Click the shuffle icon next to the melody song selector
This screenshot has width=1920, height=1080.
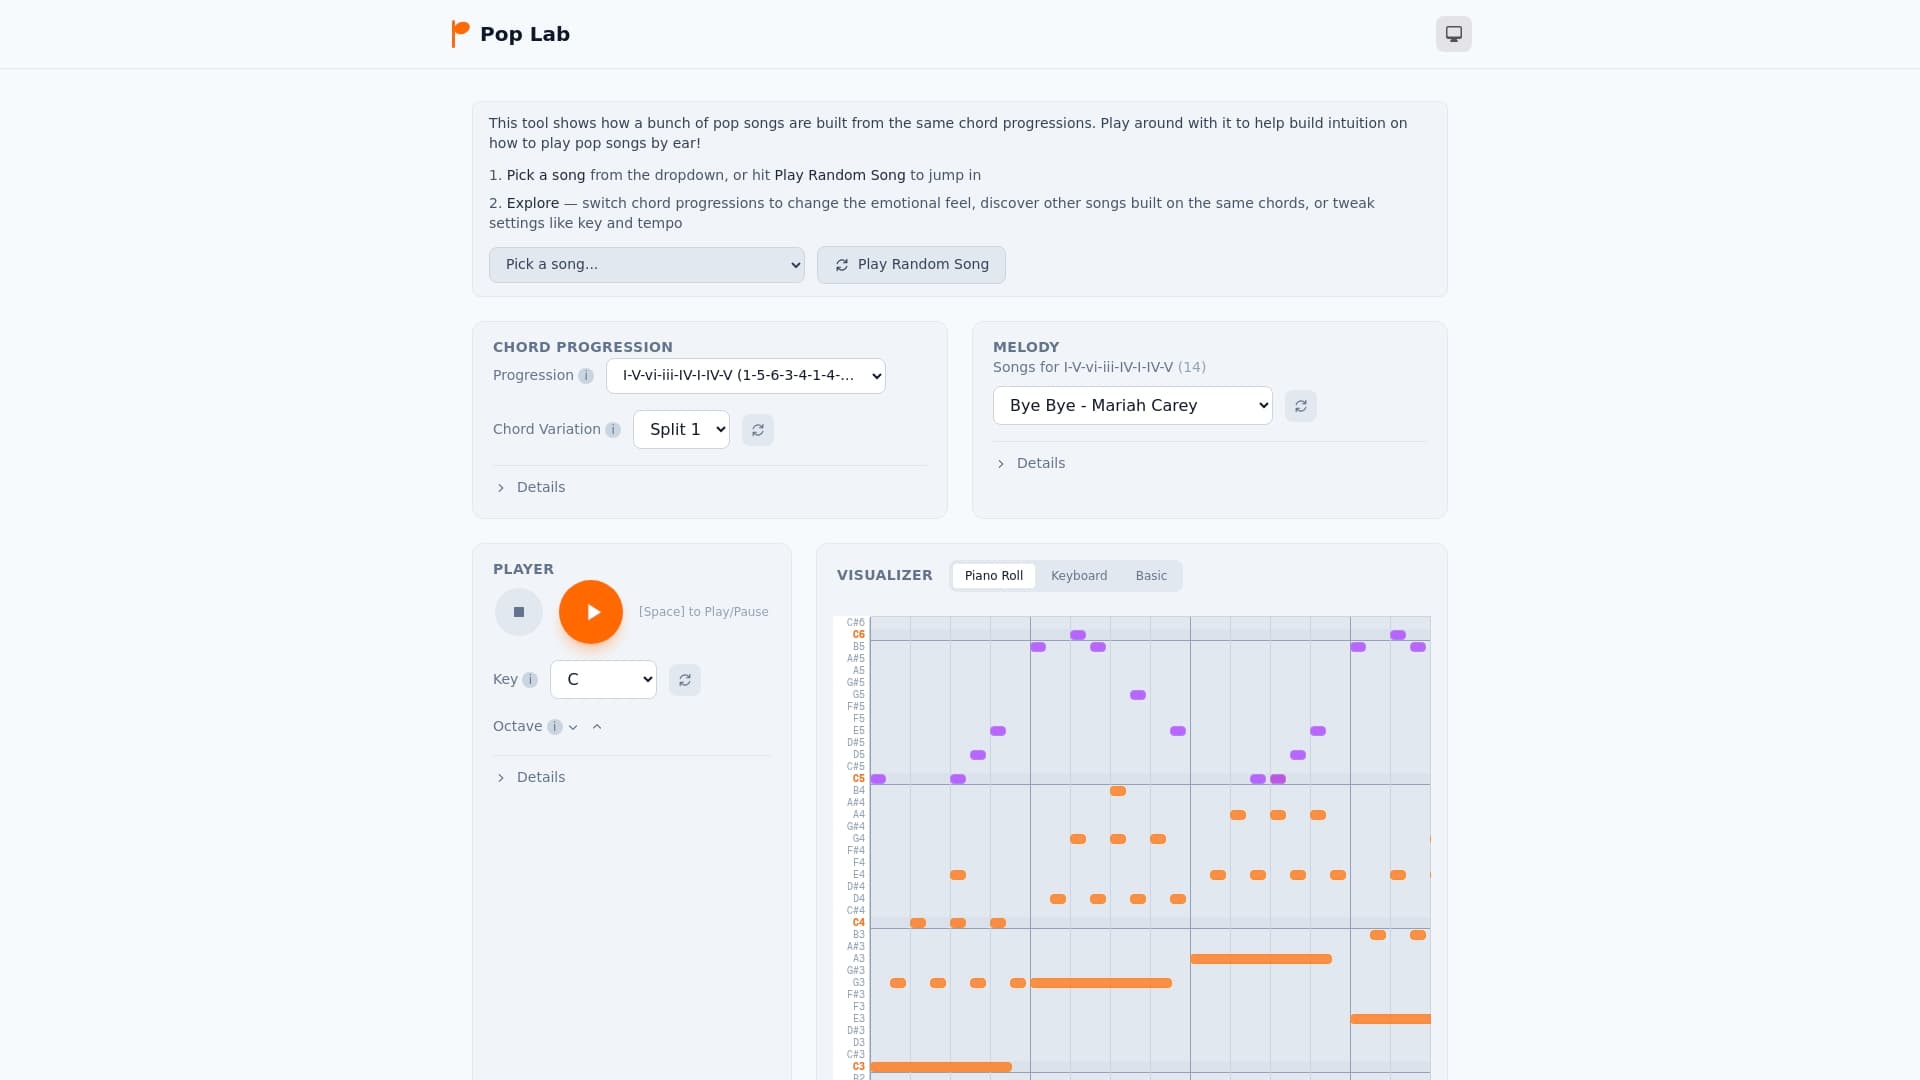pos(1300,405)
